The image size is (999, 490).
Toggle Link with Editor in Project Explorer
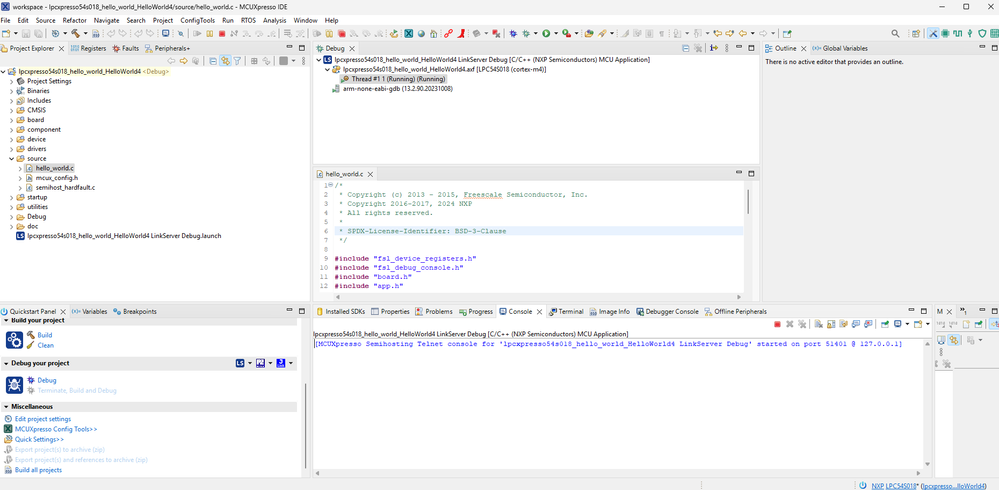coord(224,61)
